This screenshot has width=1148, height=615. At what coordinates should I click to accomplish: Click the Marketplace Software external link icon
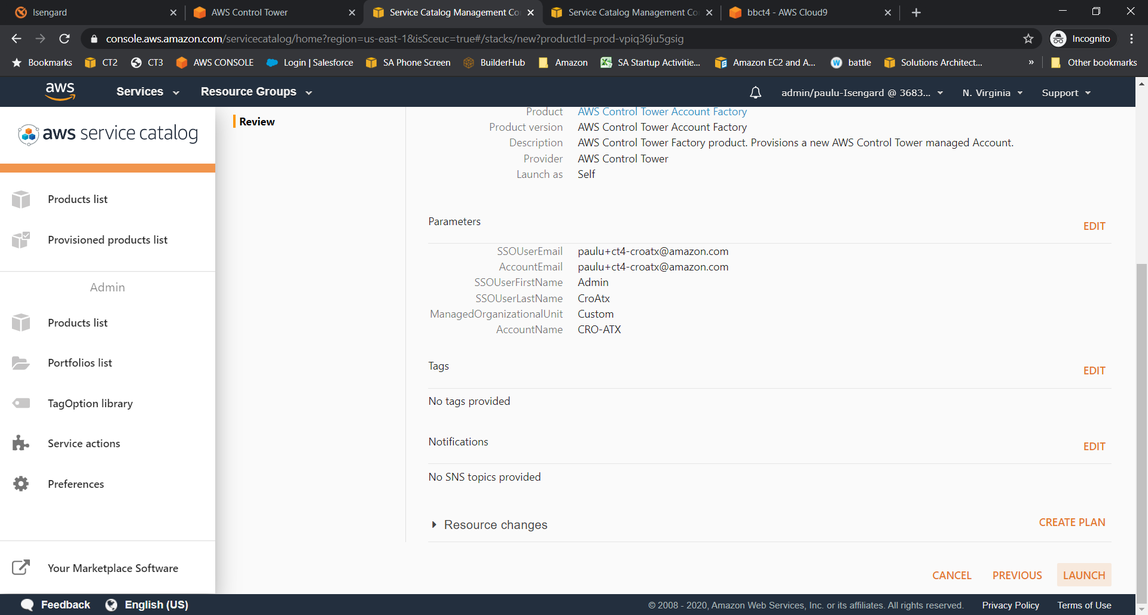(21, 567)
